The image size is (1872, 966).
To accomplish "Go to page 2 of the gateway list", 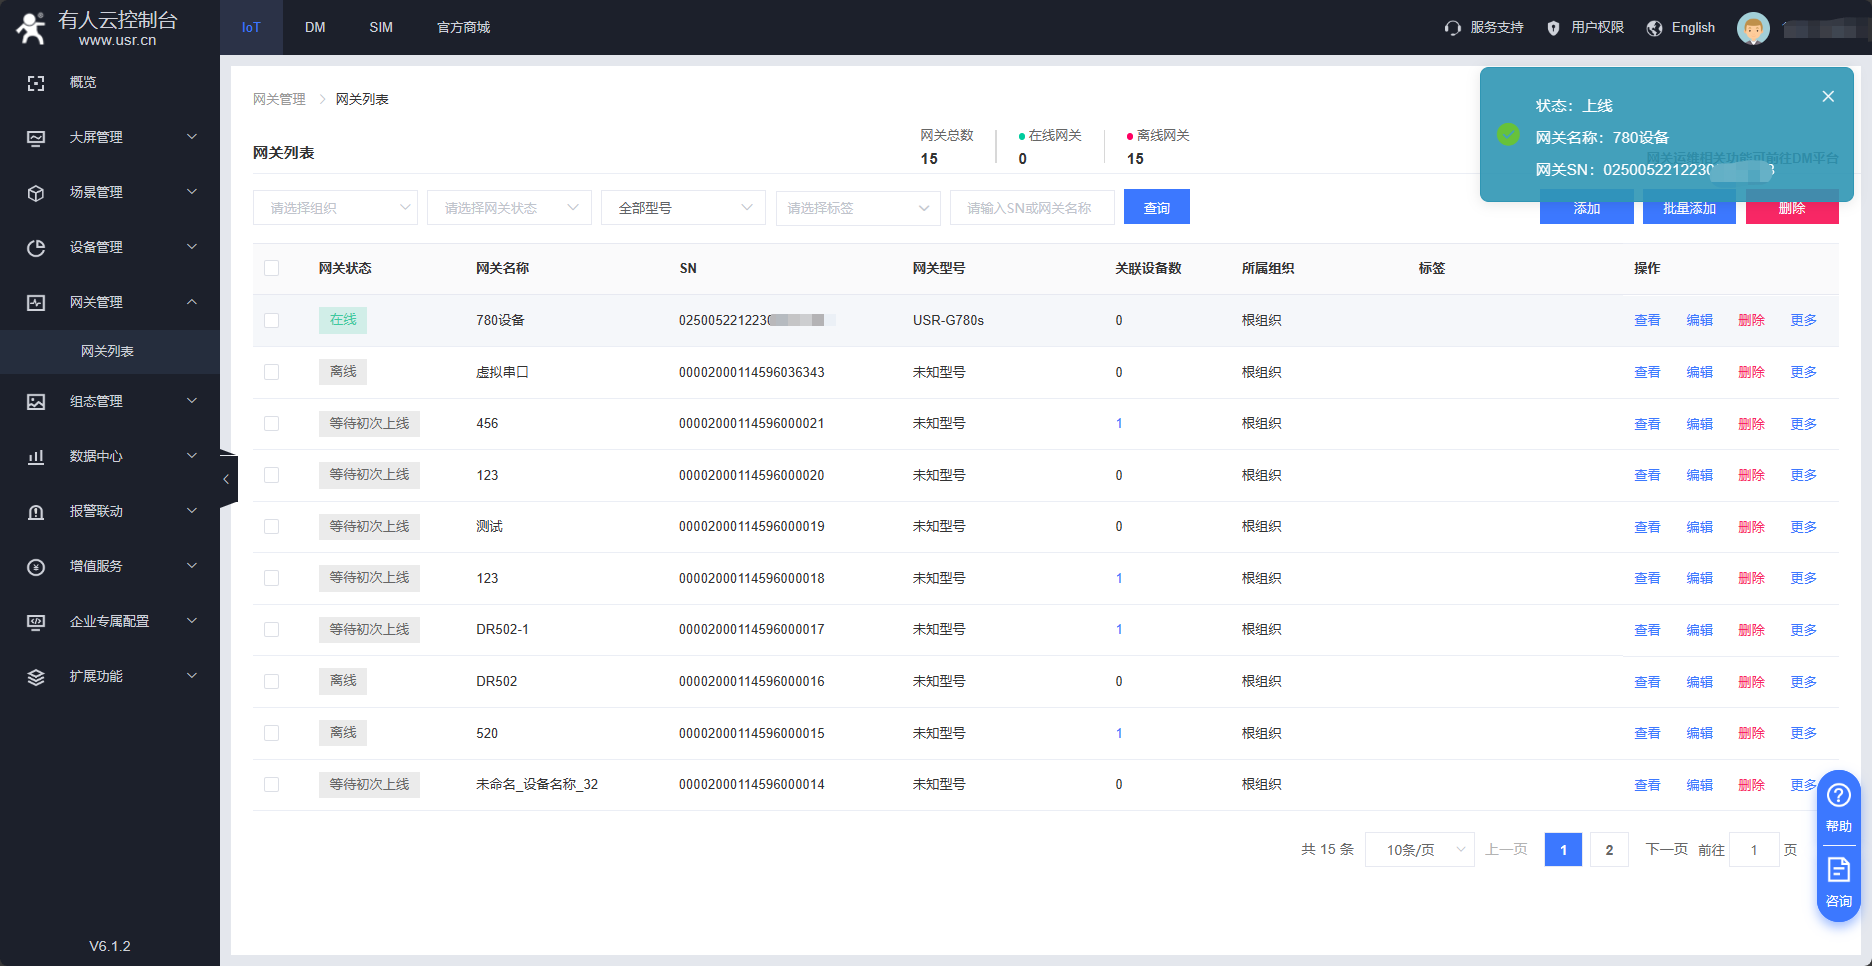I will pyautogui.click(x=1608, y=850).
